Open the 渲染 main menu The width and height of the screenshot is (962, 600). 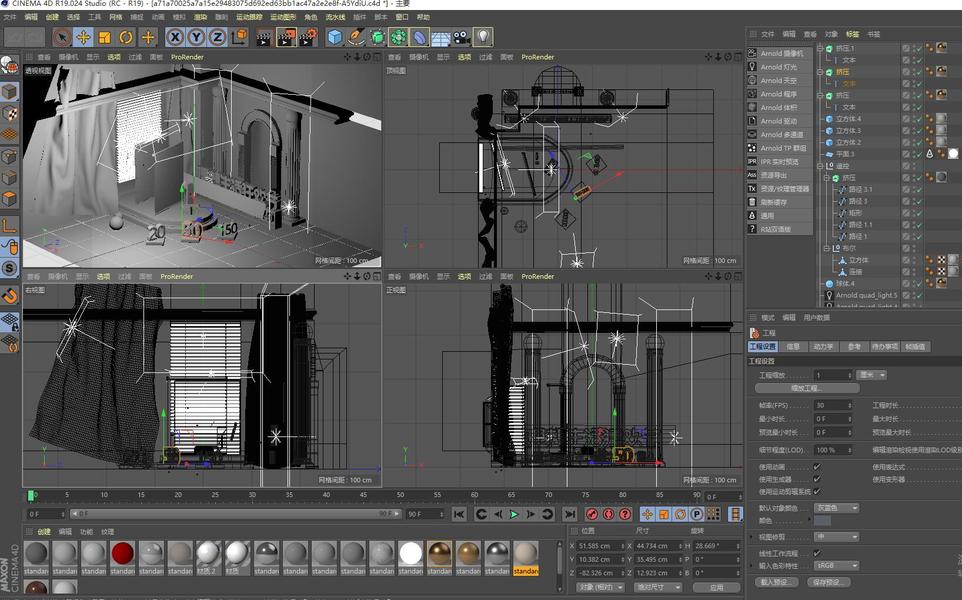[x=200, y=17]
